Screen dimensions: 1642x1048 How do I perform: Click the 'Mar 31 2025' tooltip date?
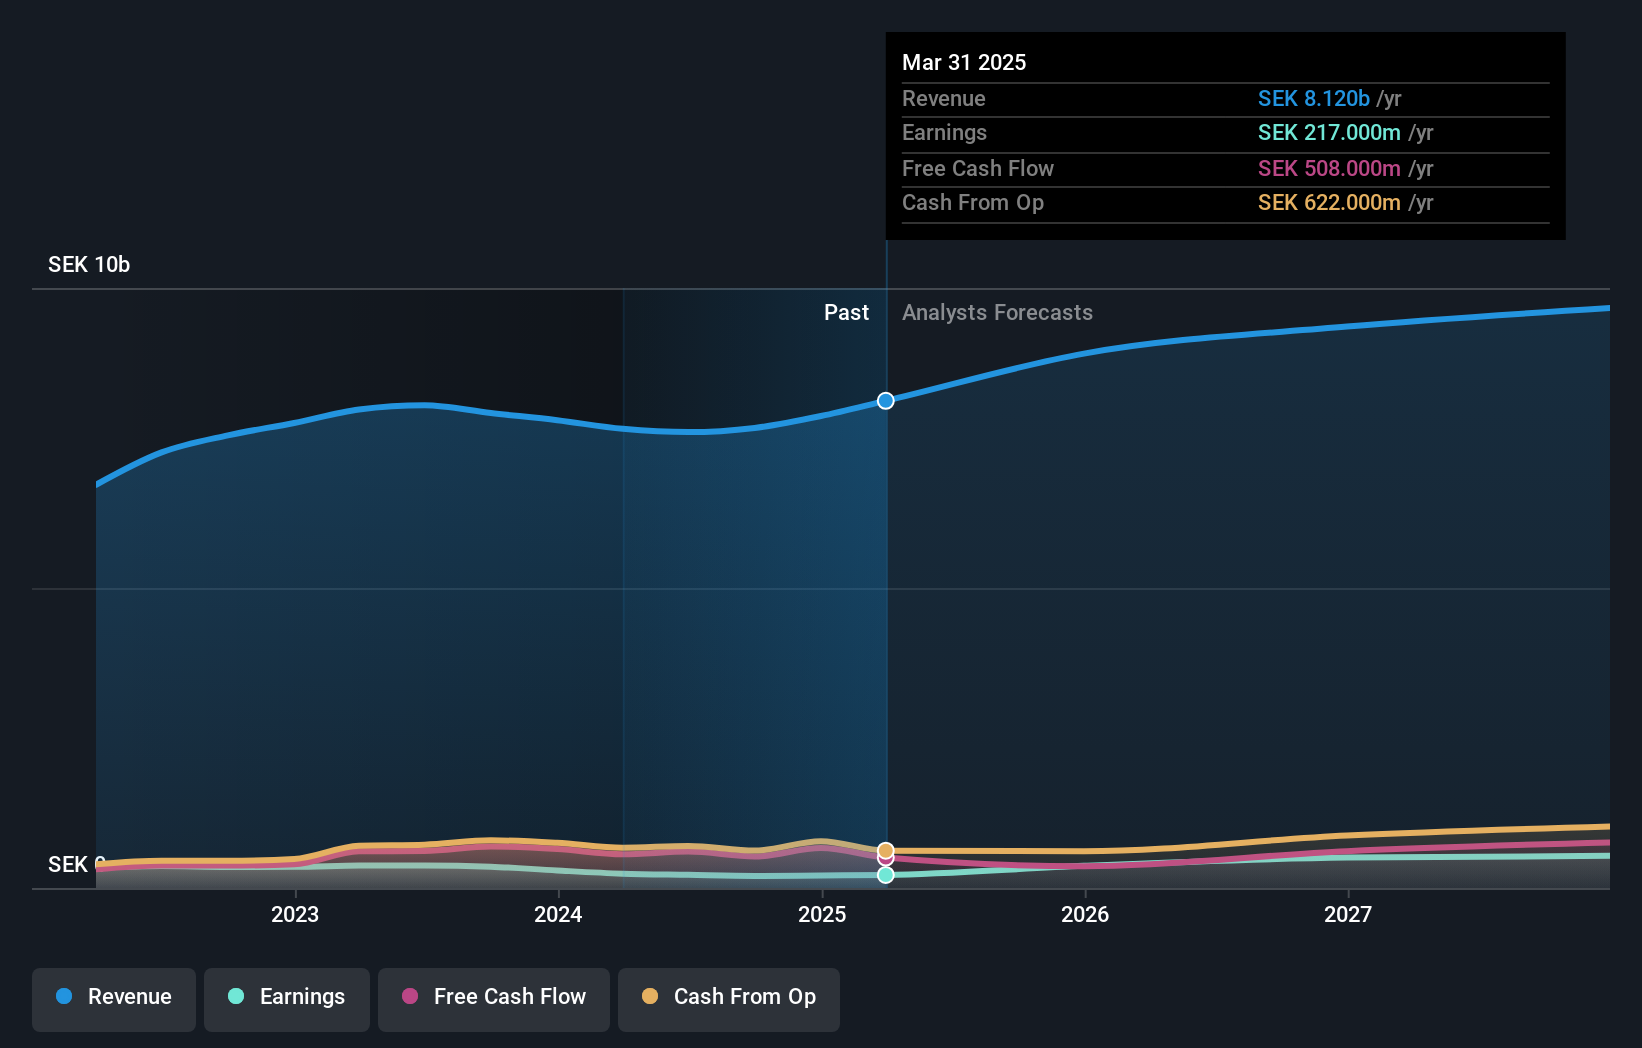point(964,62)
